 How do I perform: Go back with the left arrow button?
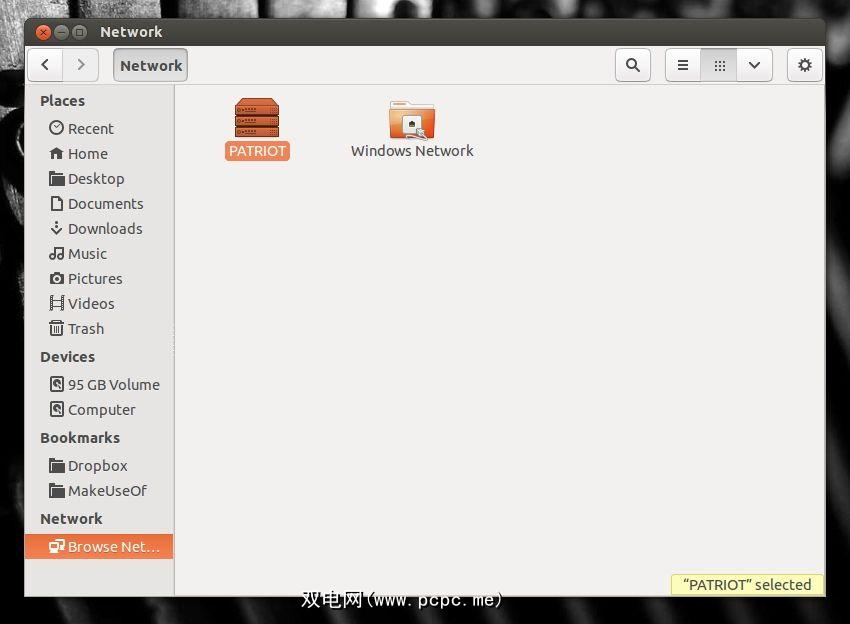[46, 65]
